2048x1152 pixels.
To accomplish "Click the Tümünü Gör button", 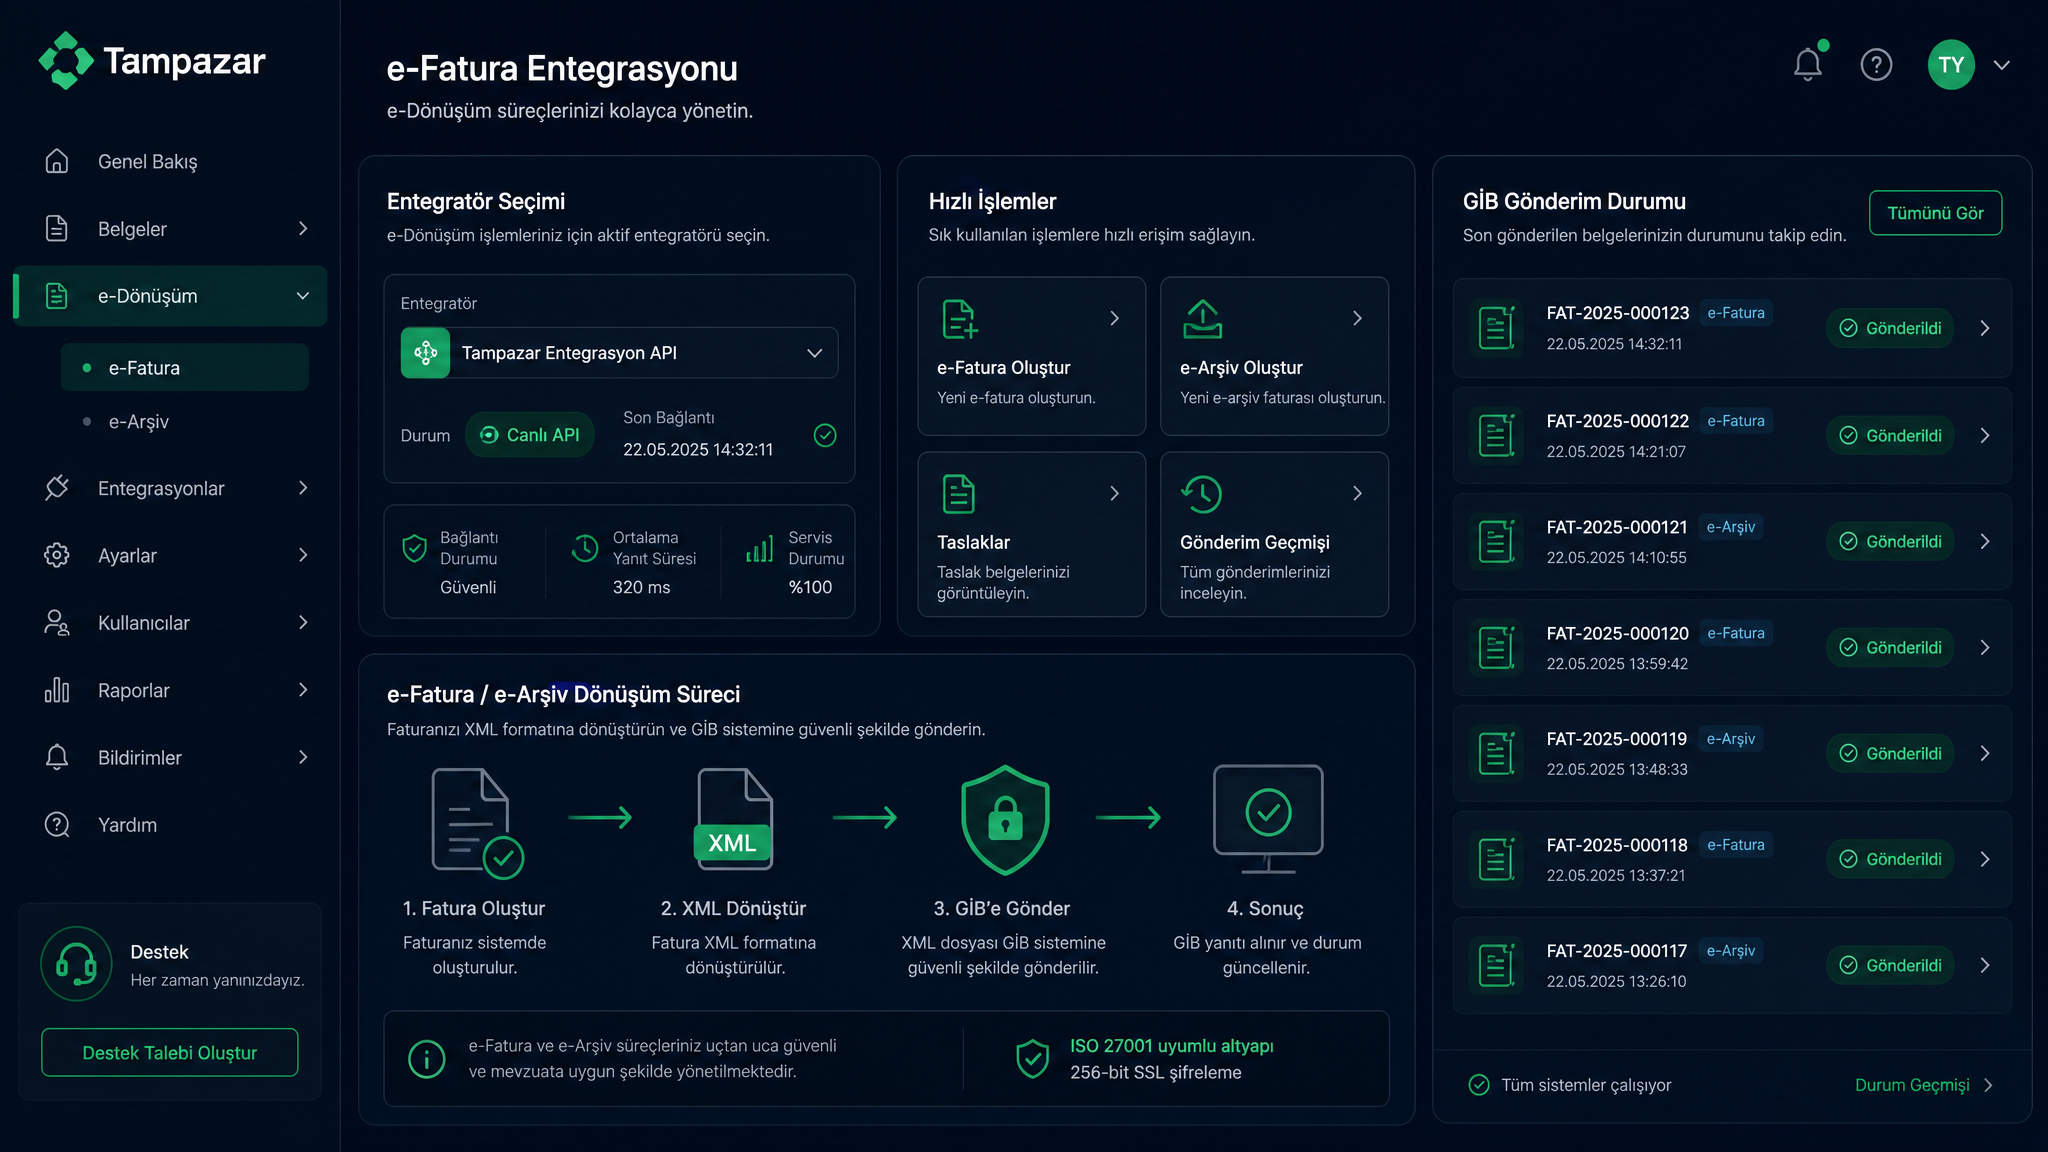I will pyautogui.click(x=1935, y=213).
